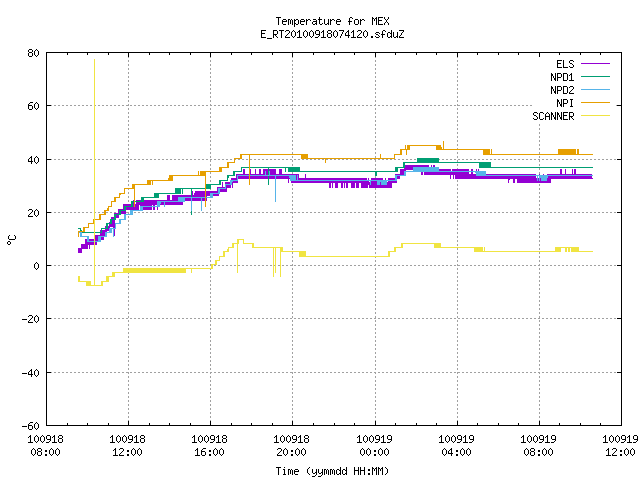The width and height of the screenshot is (640, 480).
Task: Click the °C y-axis unit label
Action: (11, 240)
